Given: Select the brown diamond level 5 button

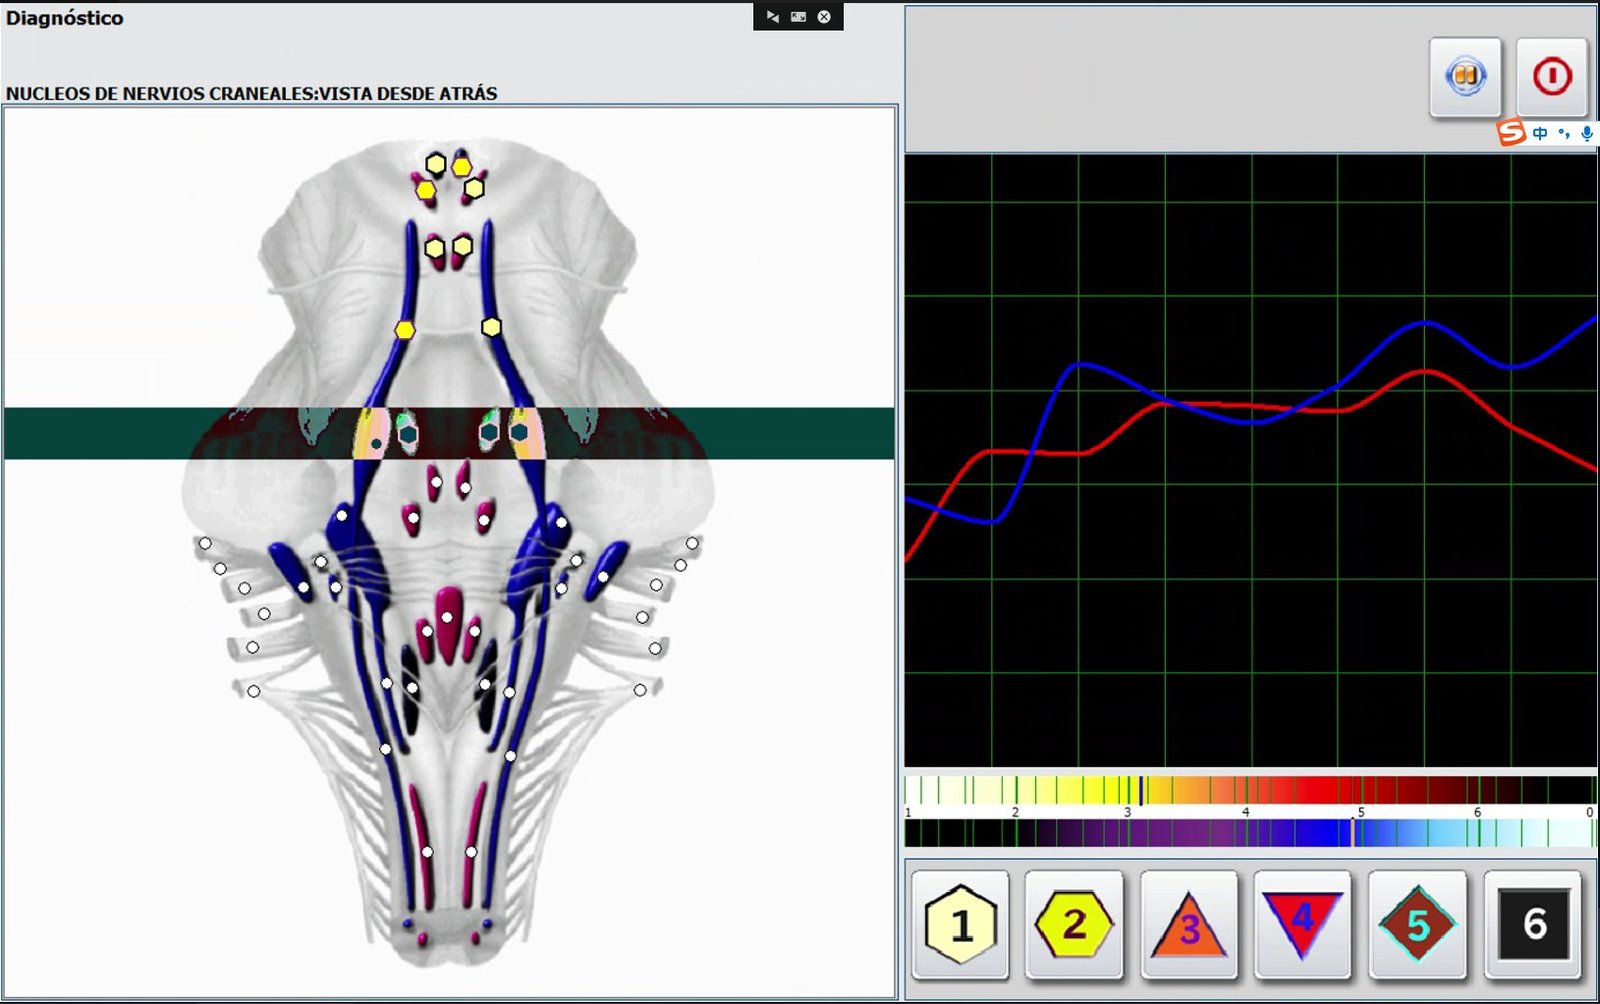Looking at the screenshot, I should [x=1417, y=925].
